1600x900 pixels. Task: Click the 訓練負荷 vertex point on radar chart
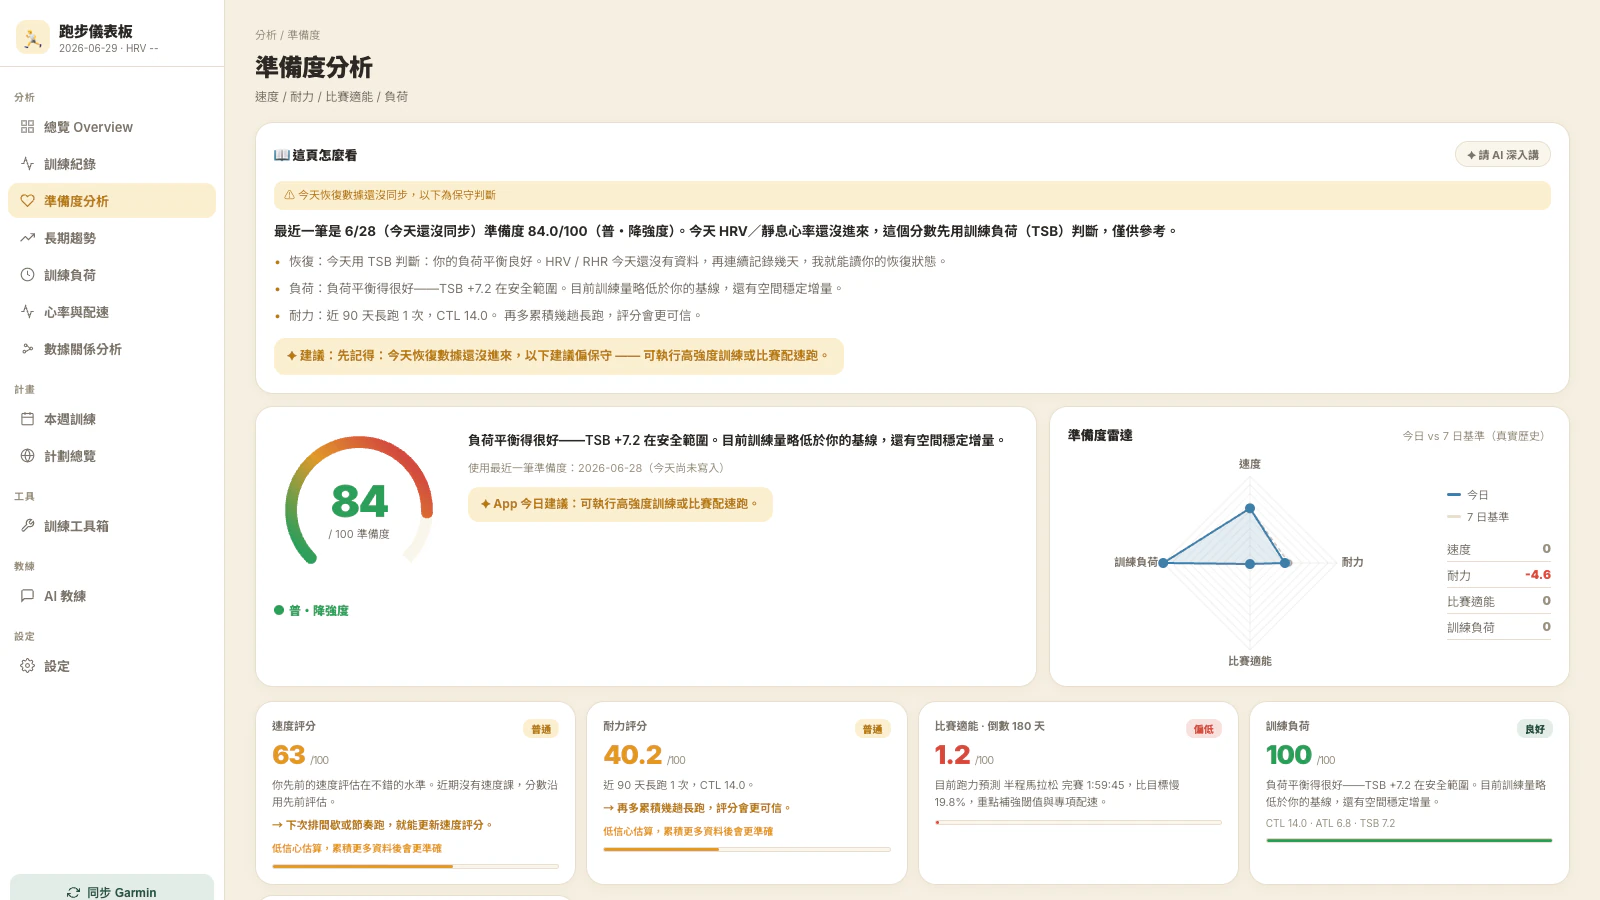[1163, 563]
